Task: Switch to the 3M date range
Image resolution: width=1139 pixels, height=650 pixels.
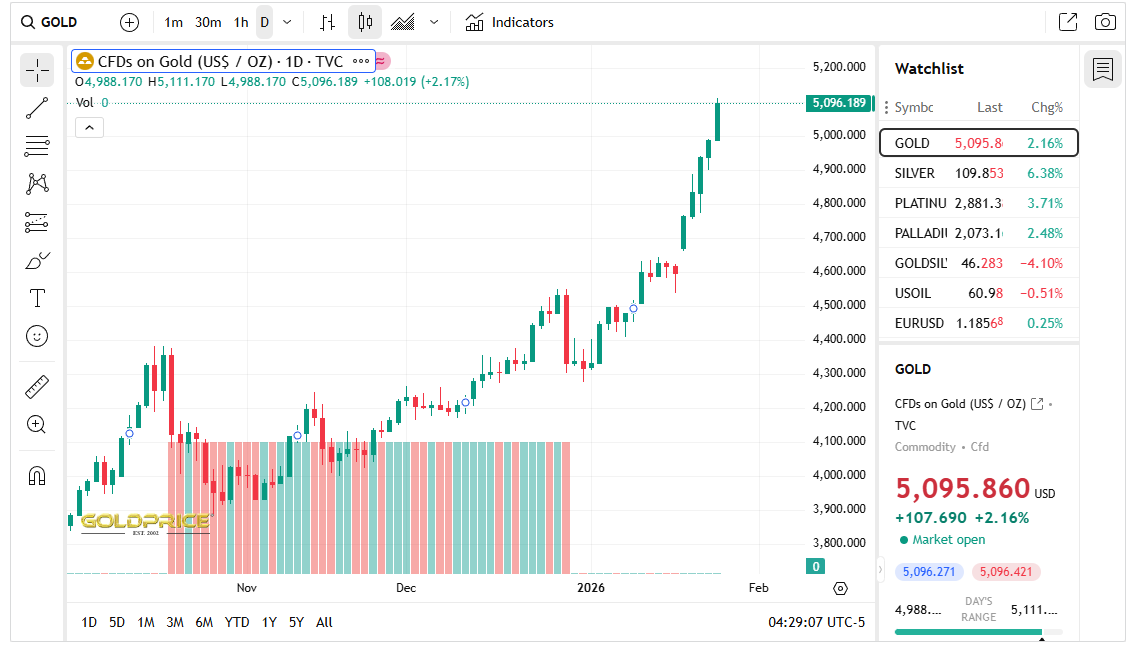Action: coord(175,622)
